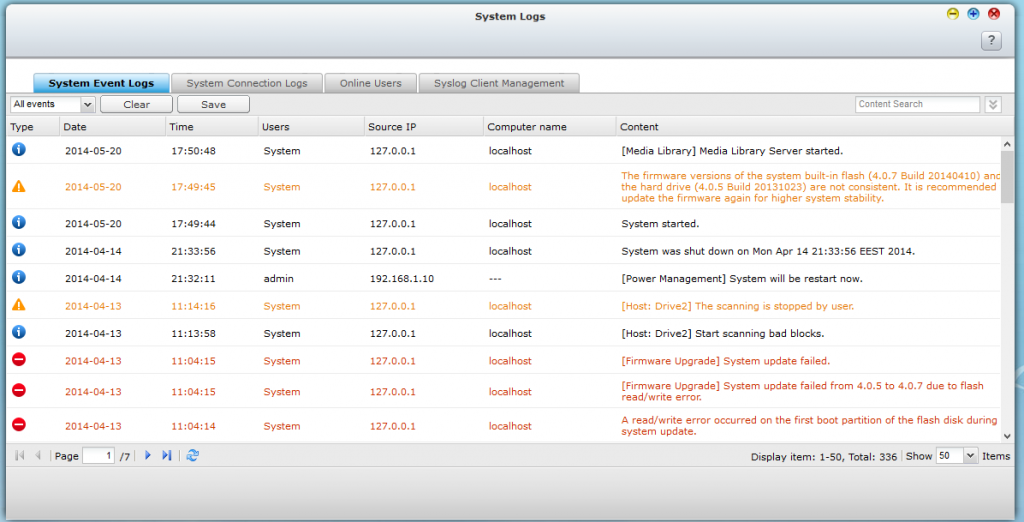
Task: Click the Save button
Action: pyautogui.click(x=213, y=104)
